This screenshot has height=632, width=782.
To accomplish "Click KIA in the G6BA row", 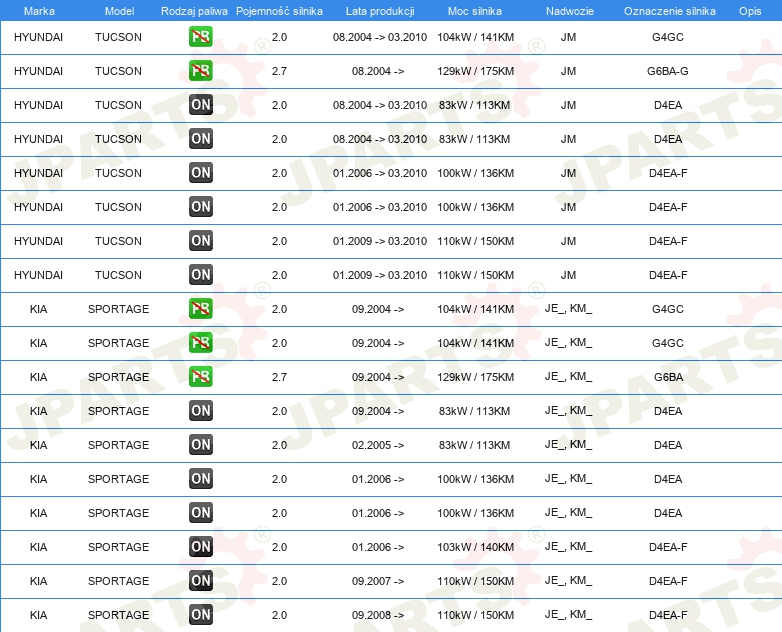I will coord(38,377).
